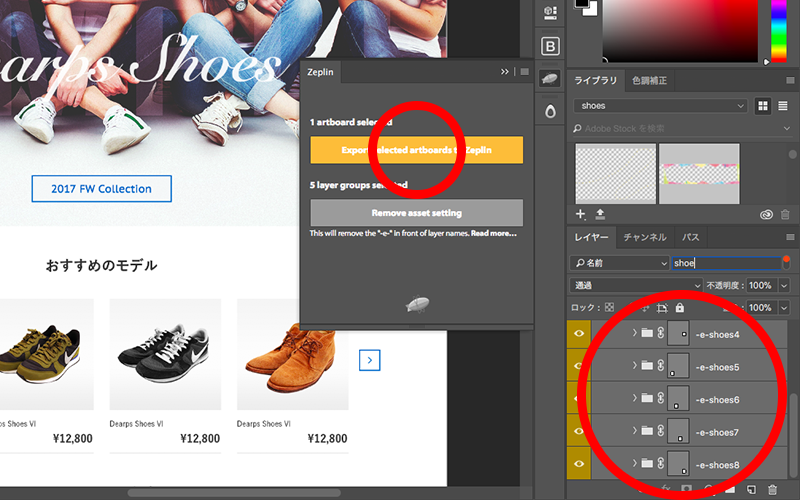
Task: Click the library trash icon
Action: [785, 214]
